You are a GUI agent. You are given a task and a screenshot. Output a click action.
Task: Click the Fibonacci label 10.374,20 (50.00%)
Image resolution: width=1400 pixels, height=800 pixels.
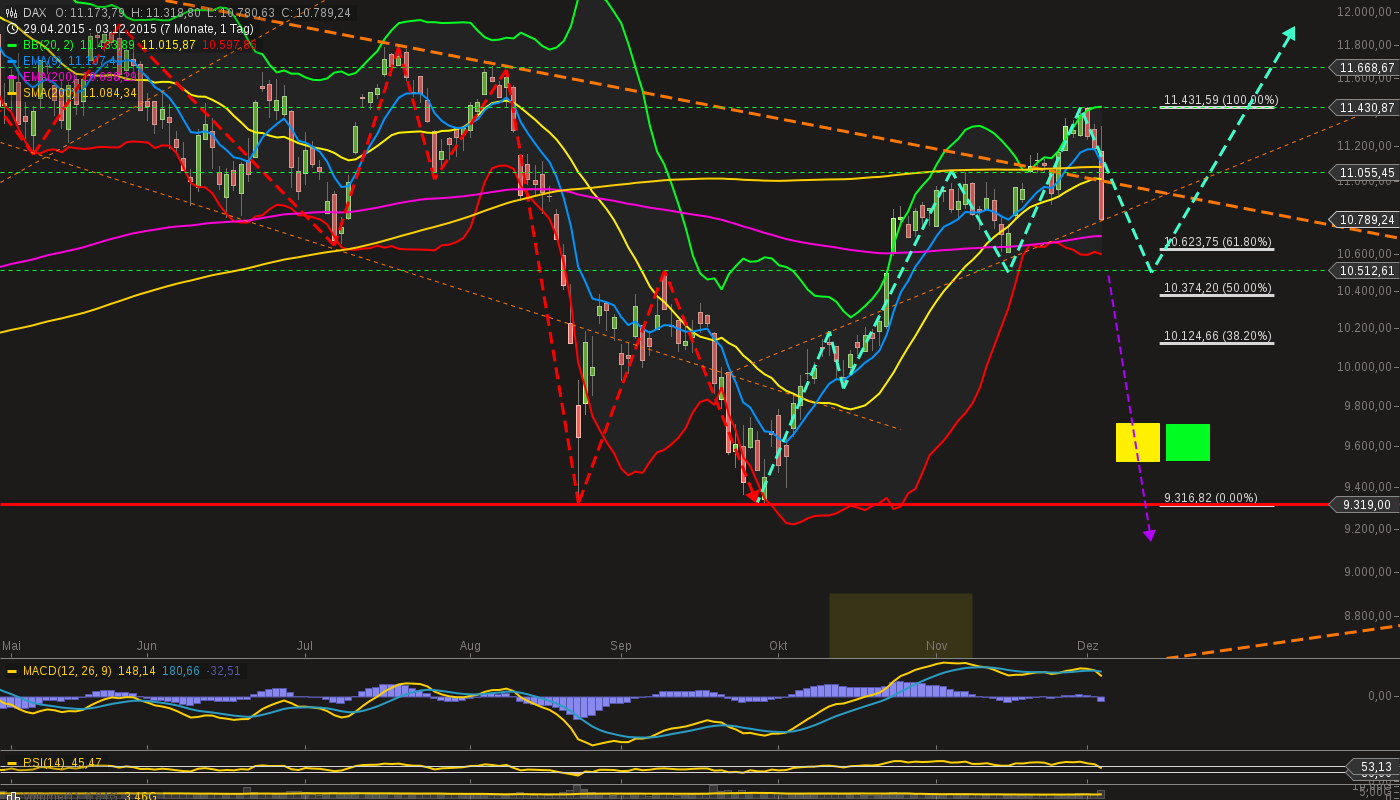[x=1217, y=288]
